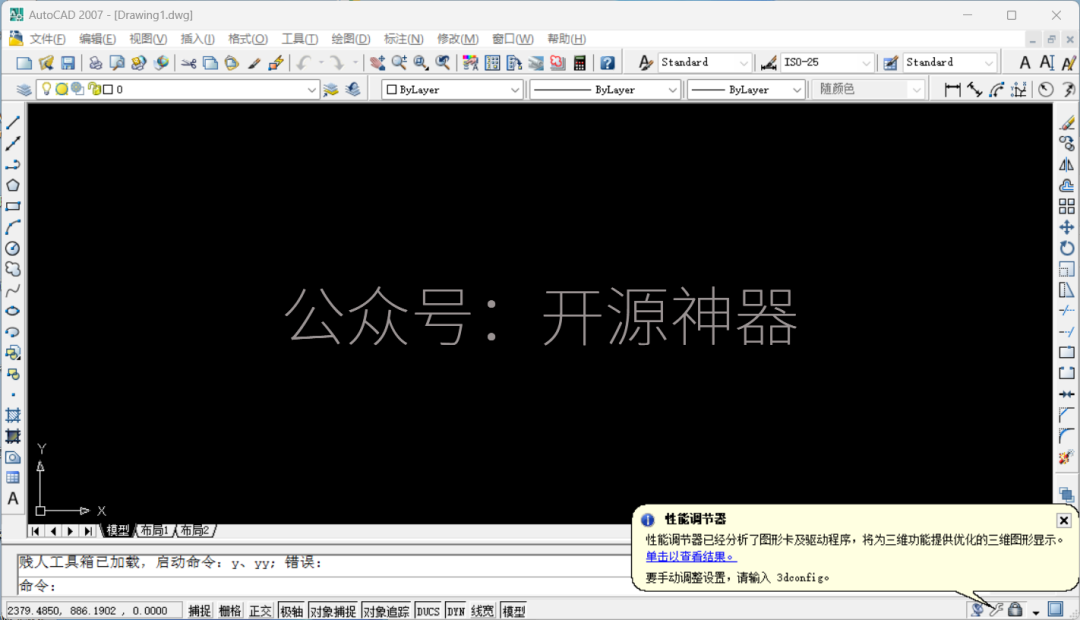This screenshot has width=1080, height=620.
Task: Open the 编辑(E) menu
Action: (97, 39)
